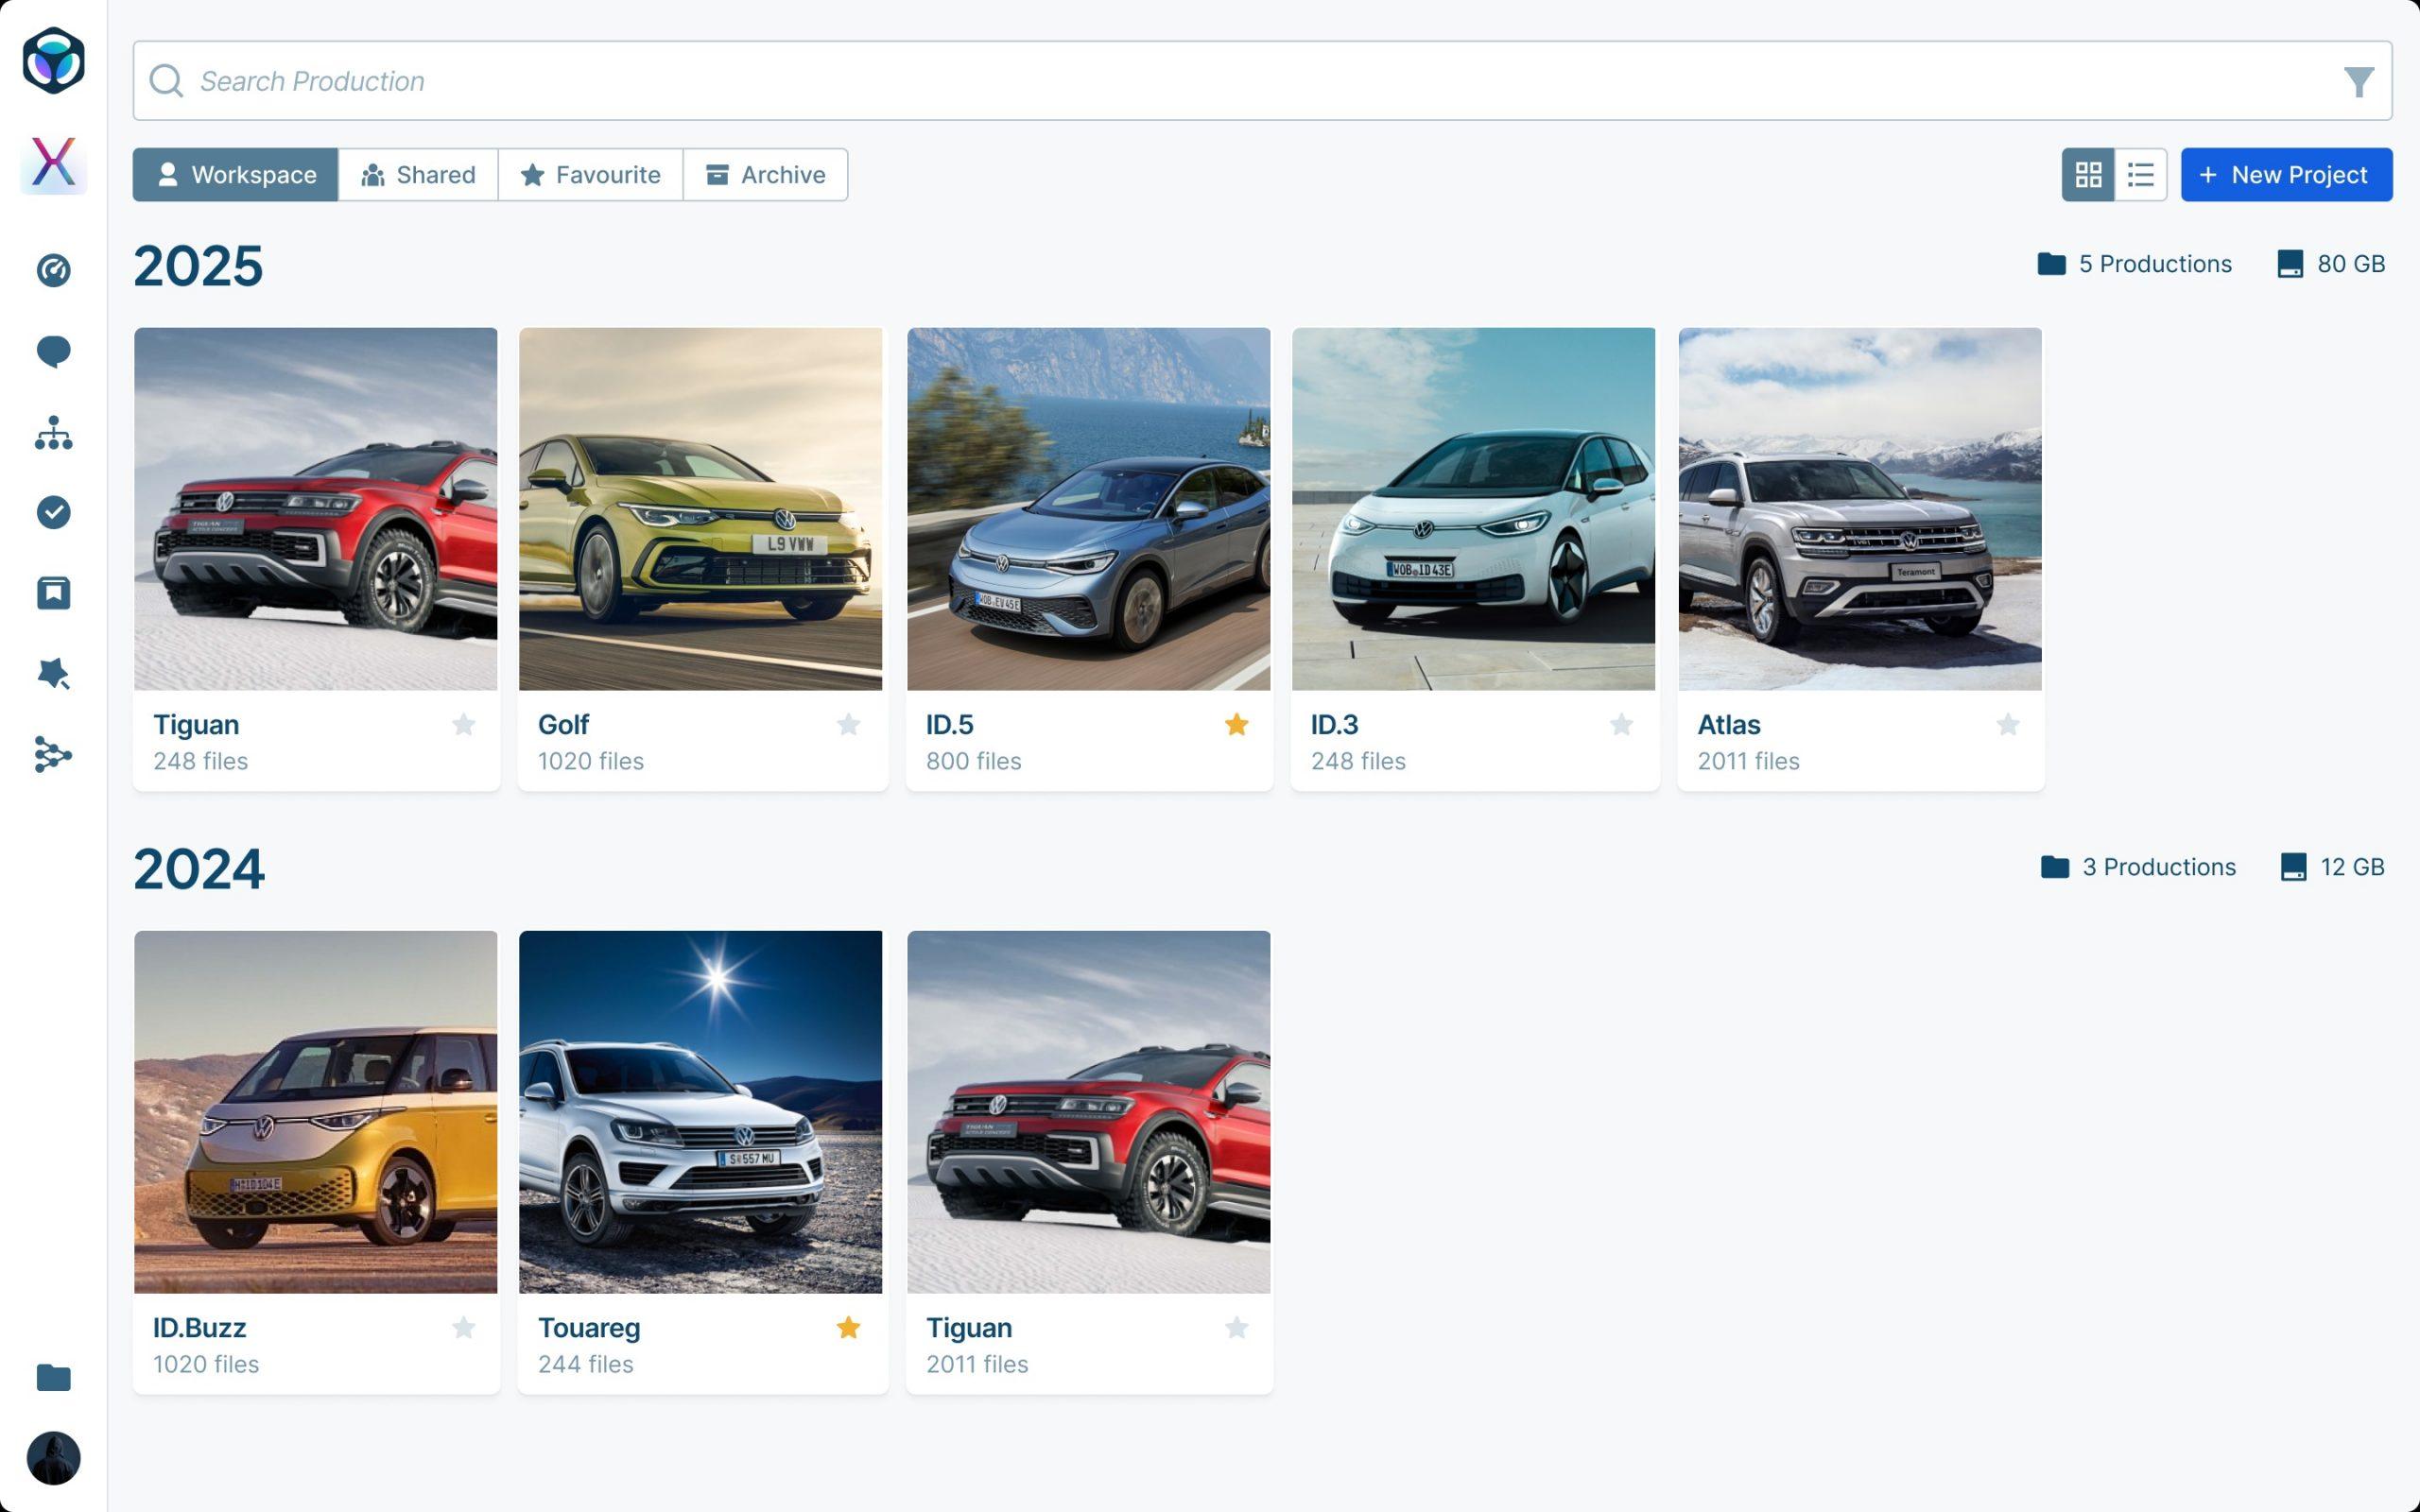Unfavourite the ID.5 production star

coord(1236,724)
